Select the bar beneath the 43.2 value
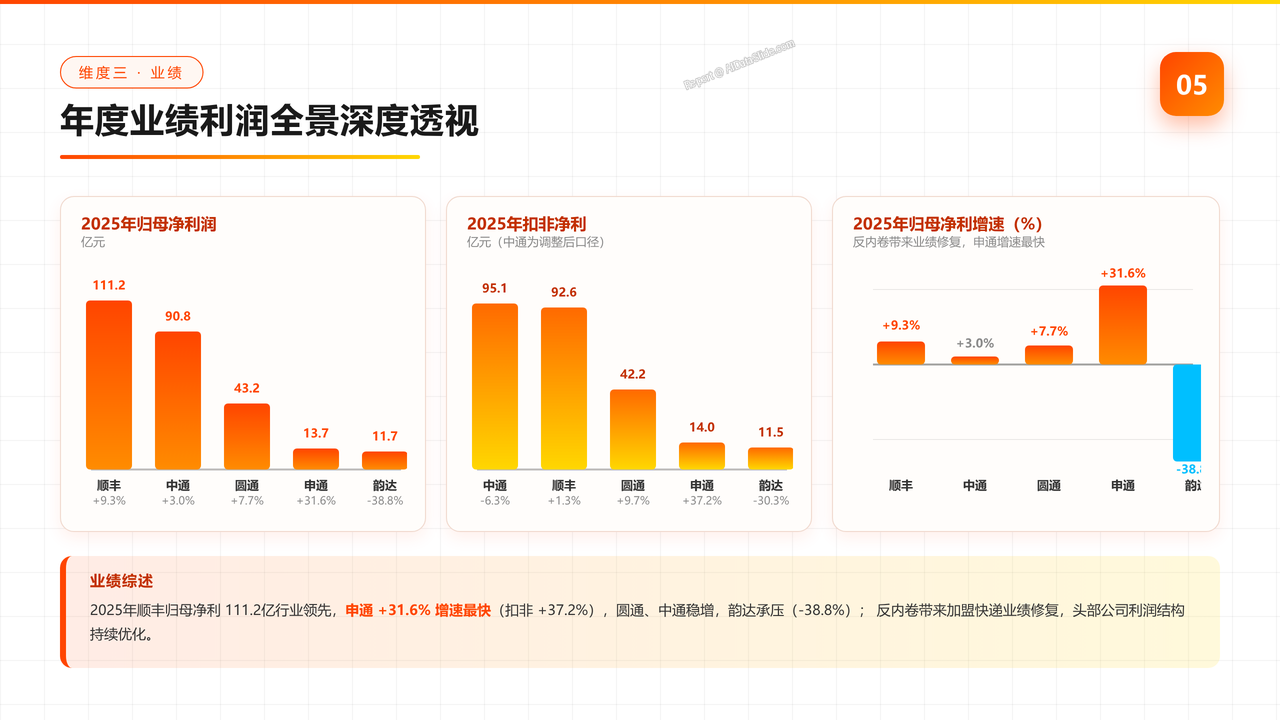Image resolution: width=1280 pixels, height=720 pixels. tap(247, 436)
